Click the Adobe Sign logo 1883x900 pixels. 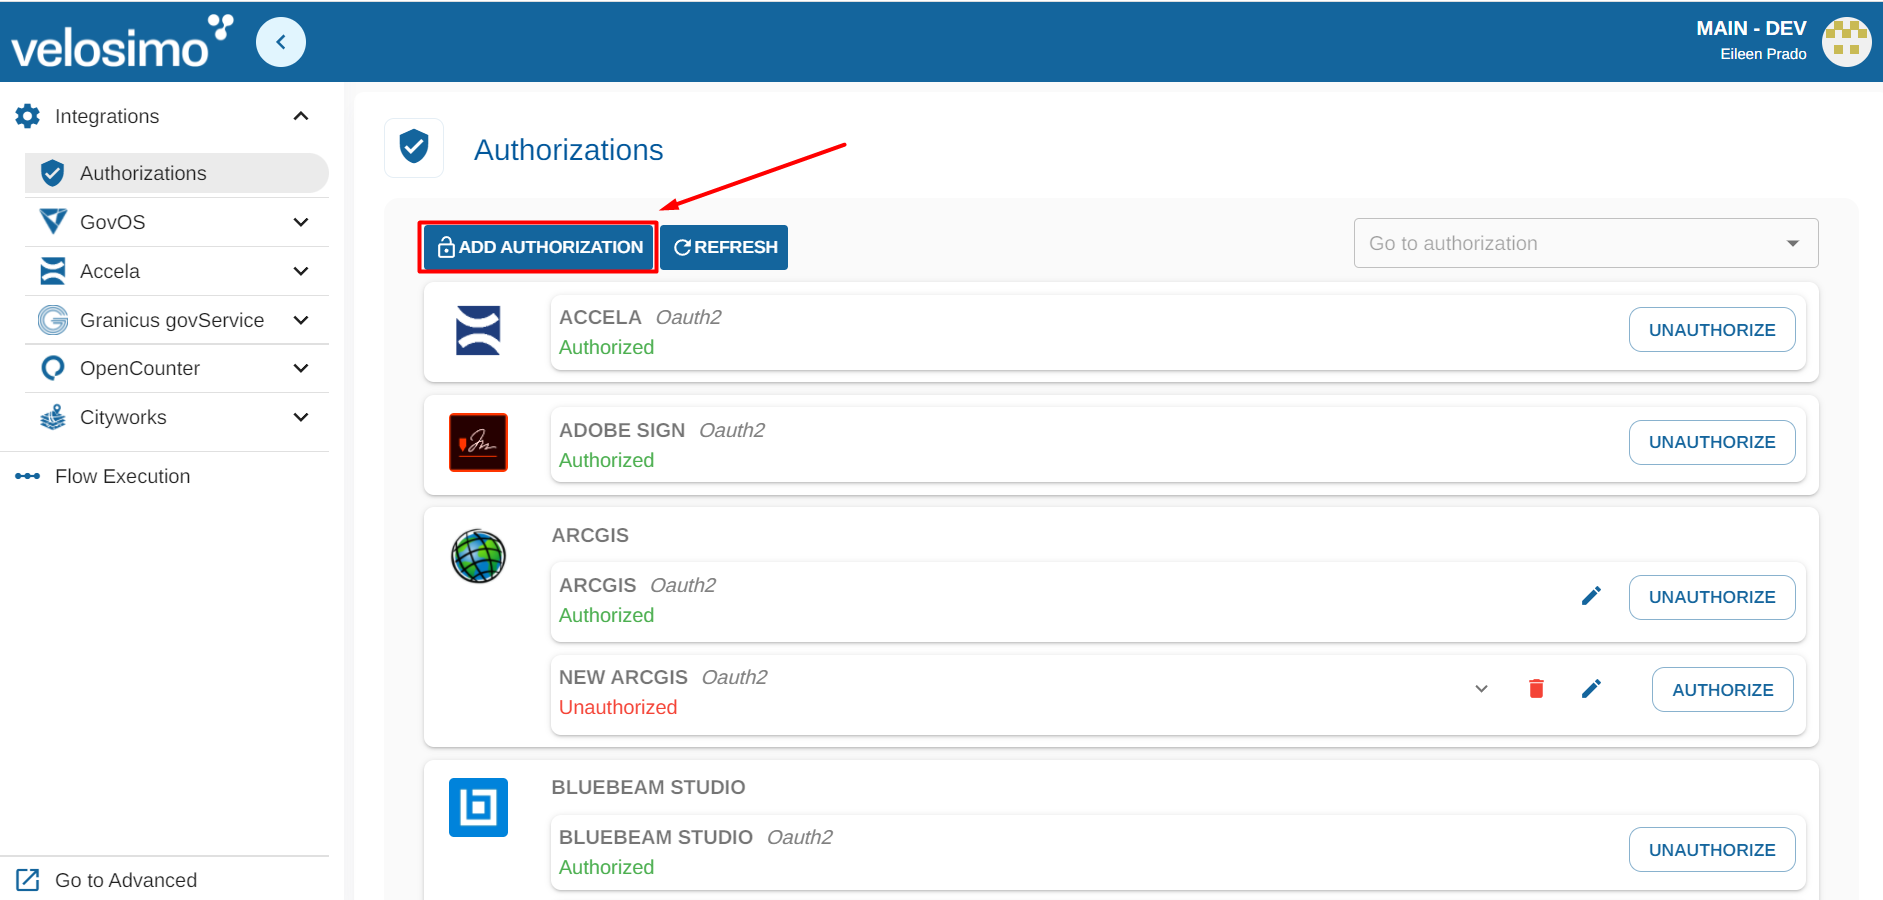[478, 442]
